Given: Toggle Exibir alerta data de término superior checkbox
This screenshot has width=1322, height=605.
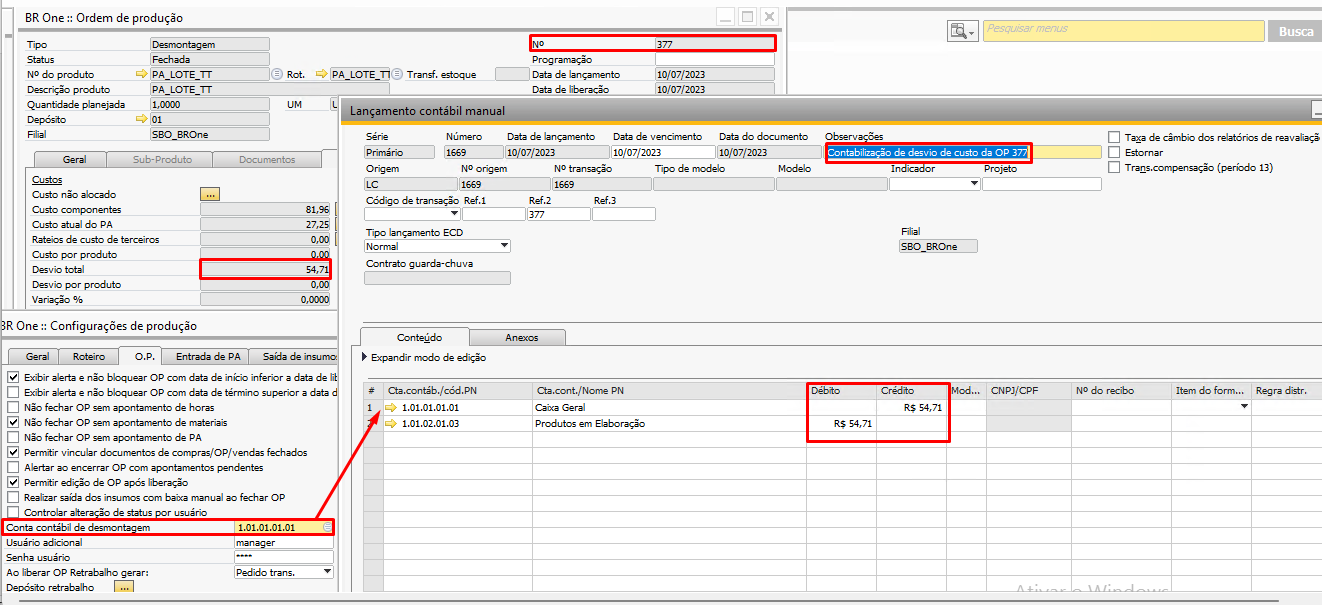Looking at the screenshot, I should coord(13,393).
